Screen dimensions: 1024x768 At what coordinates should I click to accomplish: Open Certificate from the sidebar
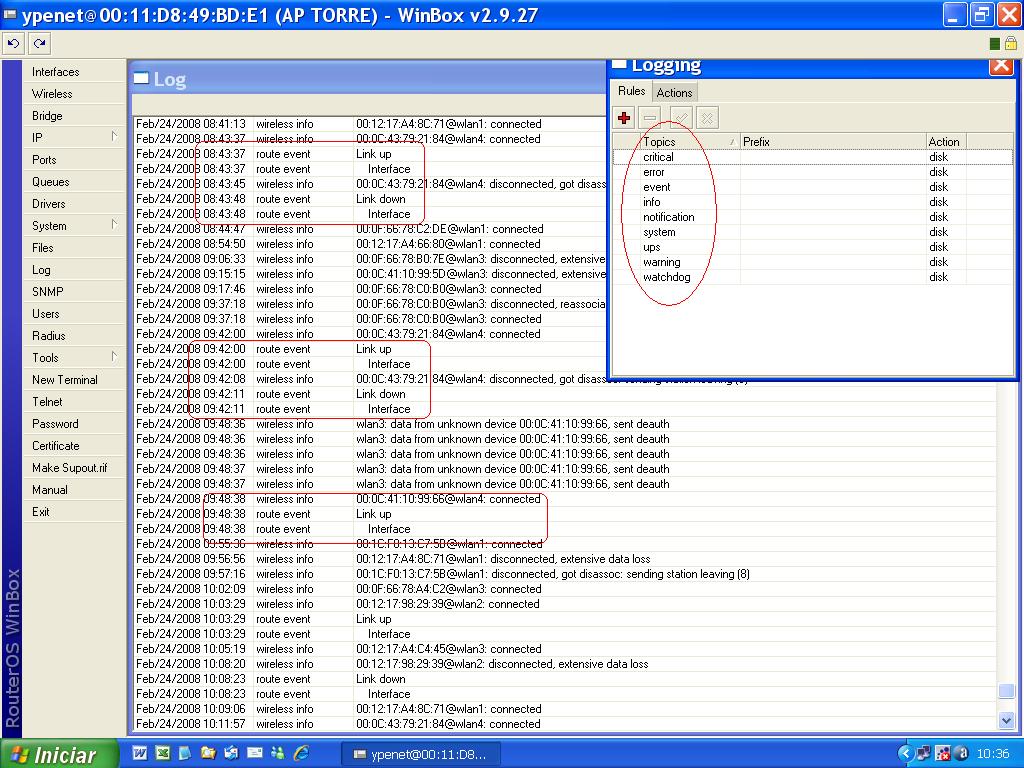tap(74, 446)
